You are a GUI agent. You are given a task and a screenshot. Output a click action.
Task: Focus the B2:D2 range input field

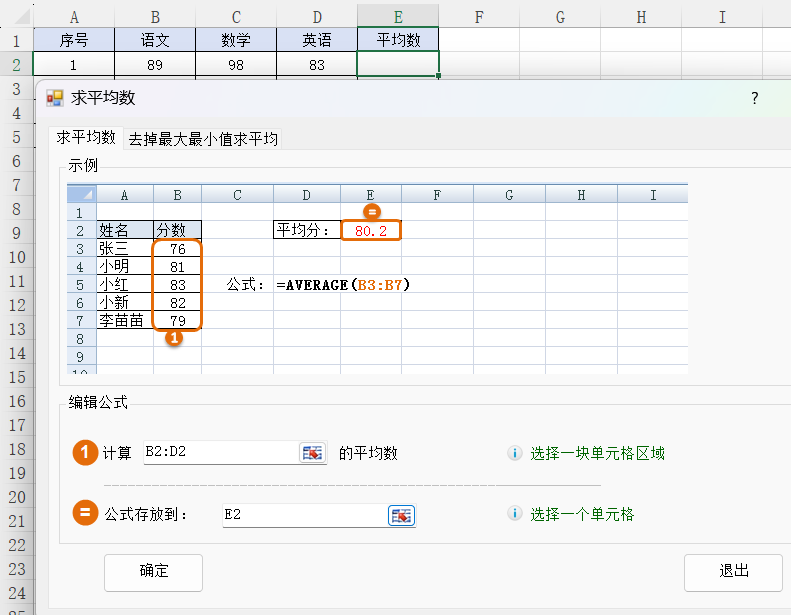click(x=220, y=453)
